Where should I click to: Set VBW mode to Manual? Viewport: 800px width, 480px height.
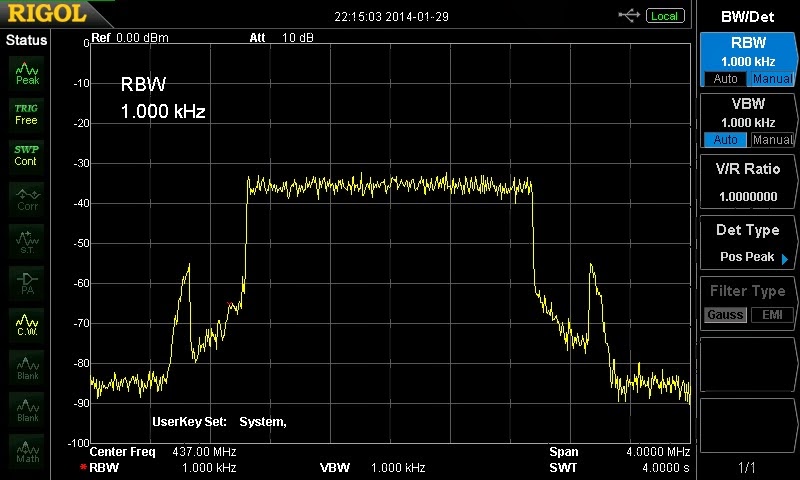pos(772,139)
